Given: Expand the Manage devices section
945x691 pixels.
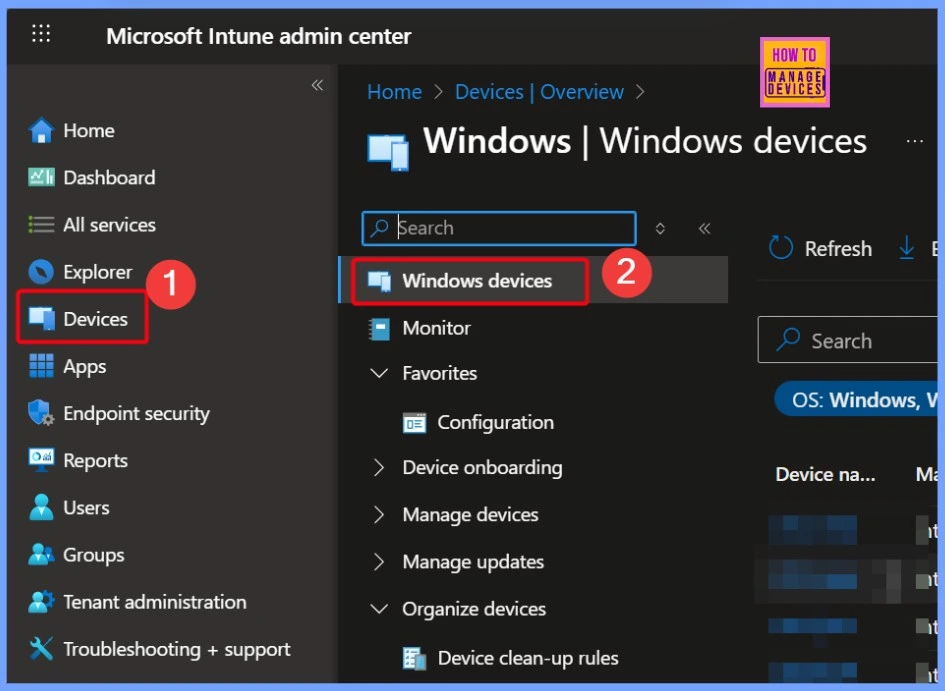Looking at the screenshot, I should pyautogui.click(x=378, y=514).
